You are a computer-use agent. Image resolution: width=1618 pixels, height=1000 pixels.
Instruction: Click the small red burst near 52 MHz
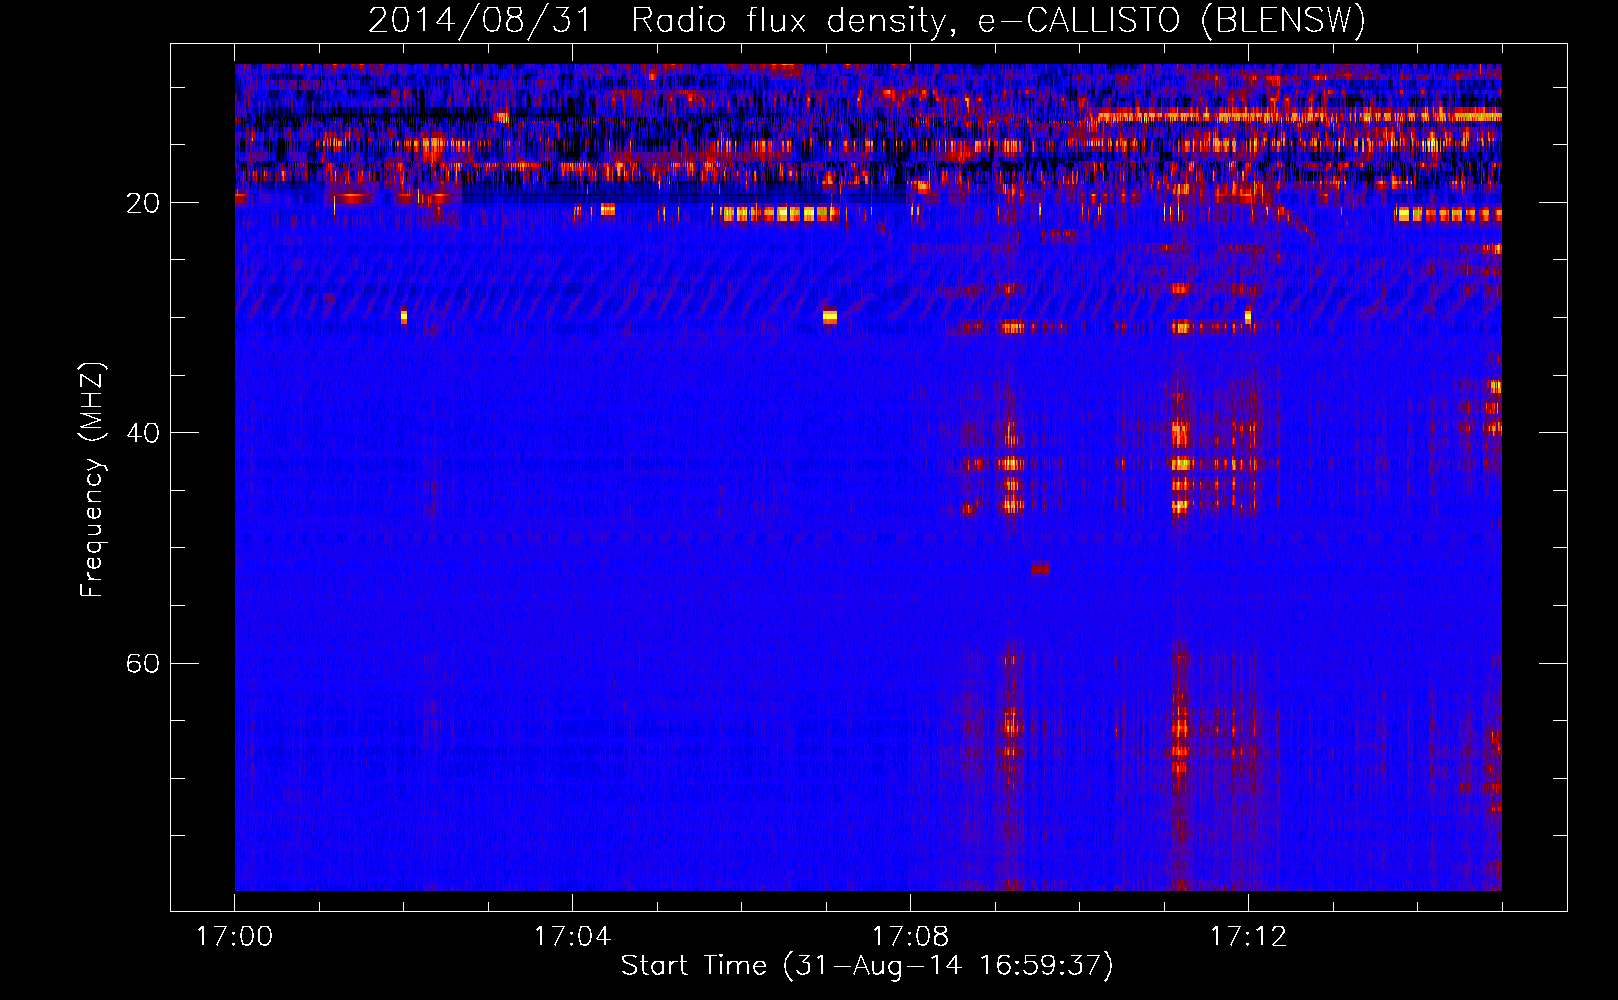(x=1041, y=569)
